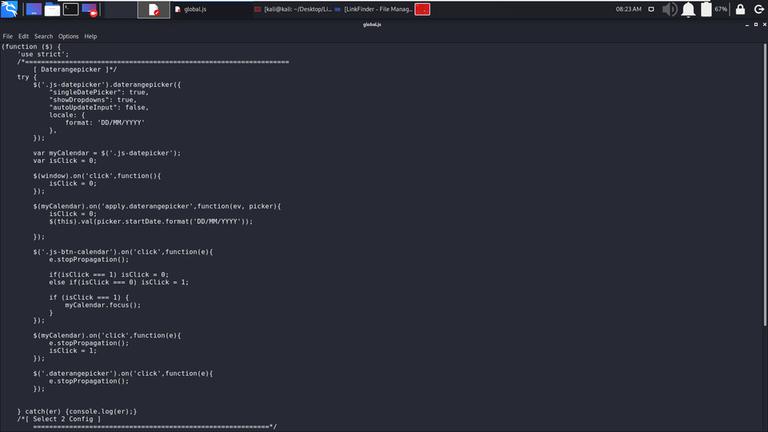Click the "[ Daterangepicker ]*/" comment text
Screen dimensions: 768x432
(75, 70)
